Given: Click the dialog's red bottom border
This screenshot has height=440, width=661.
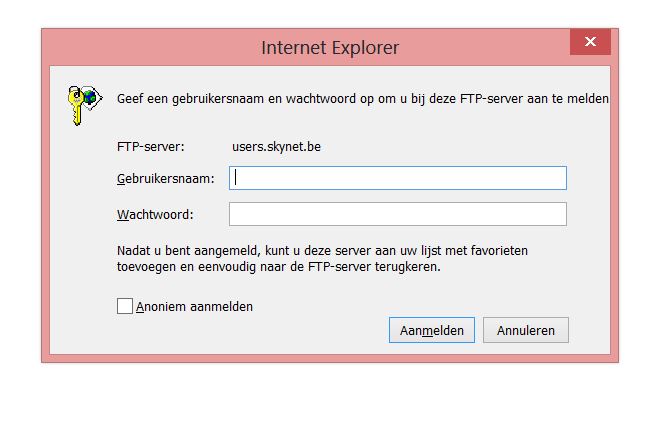Looking at the screenshot, I should pyautogui.click(x=330, y=357).
